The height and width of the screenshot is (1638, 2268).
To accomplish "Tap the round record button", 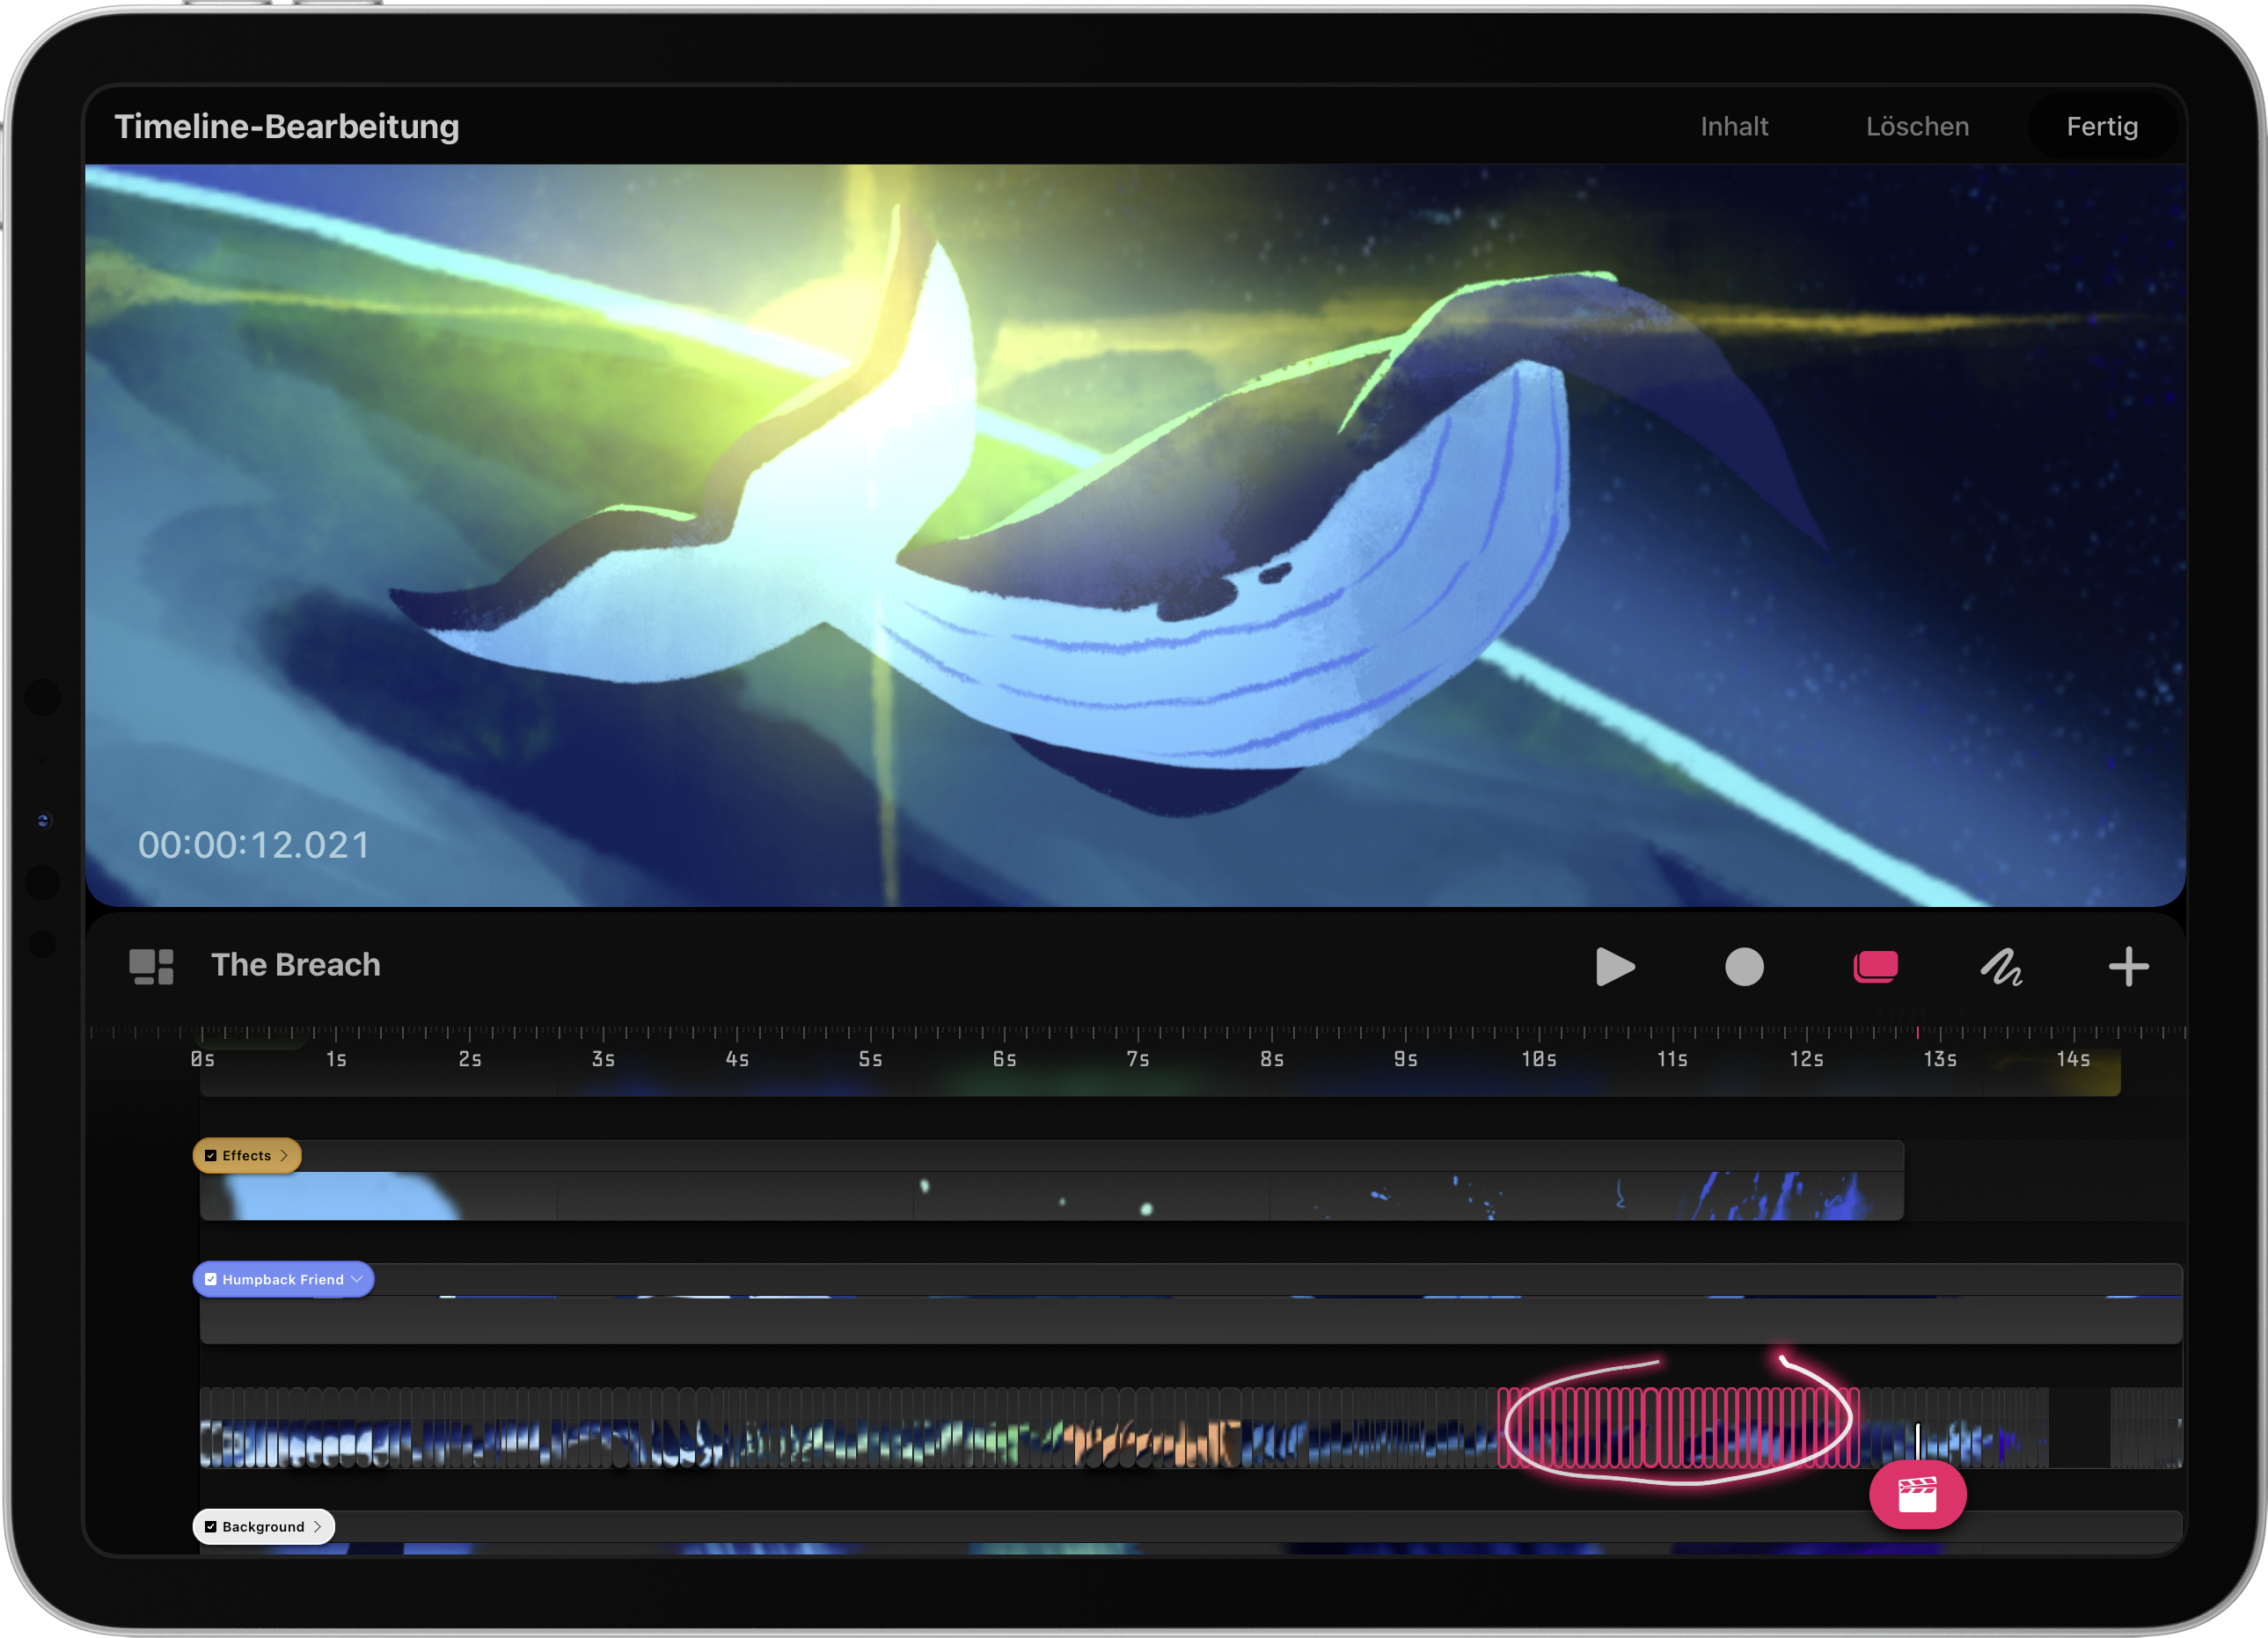I will click(1744, 967).
